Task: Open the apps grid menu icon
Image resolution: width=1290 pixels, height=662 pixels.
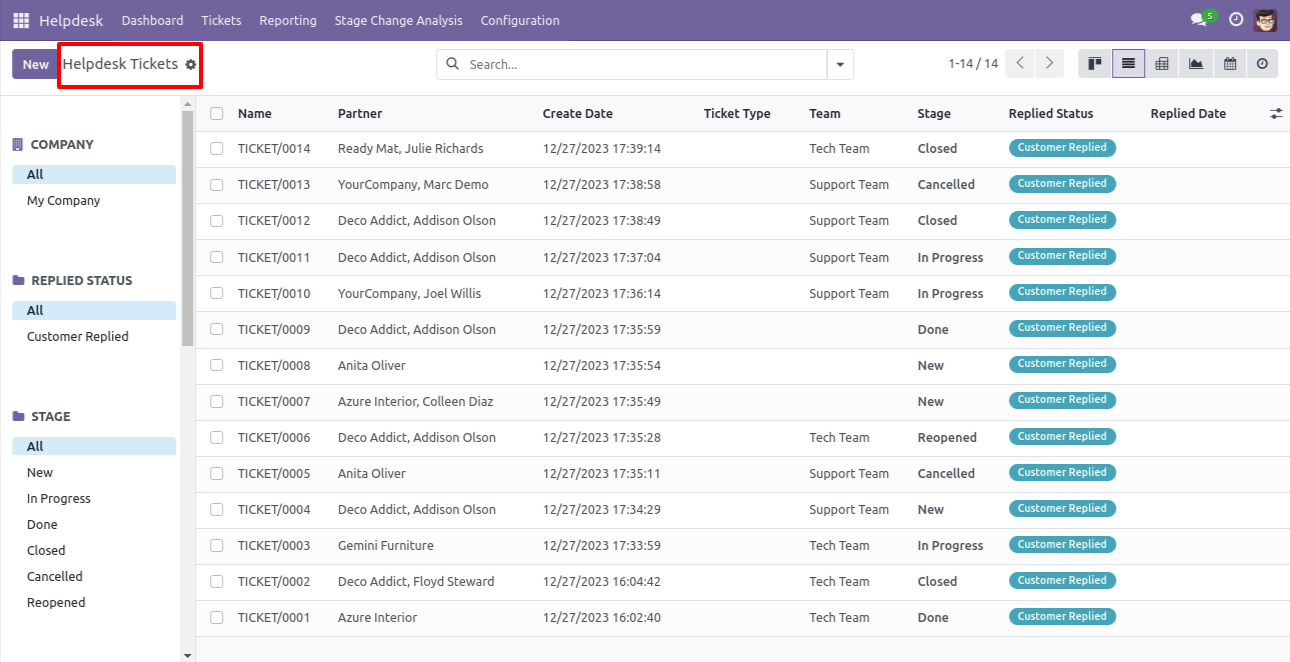Action: click(x=21, y=20)
